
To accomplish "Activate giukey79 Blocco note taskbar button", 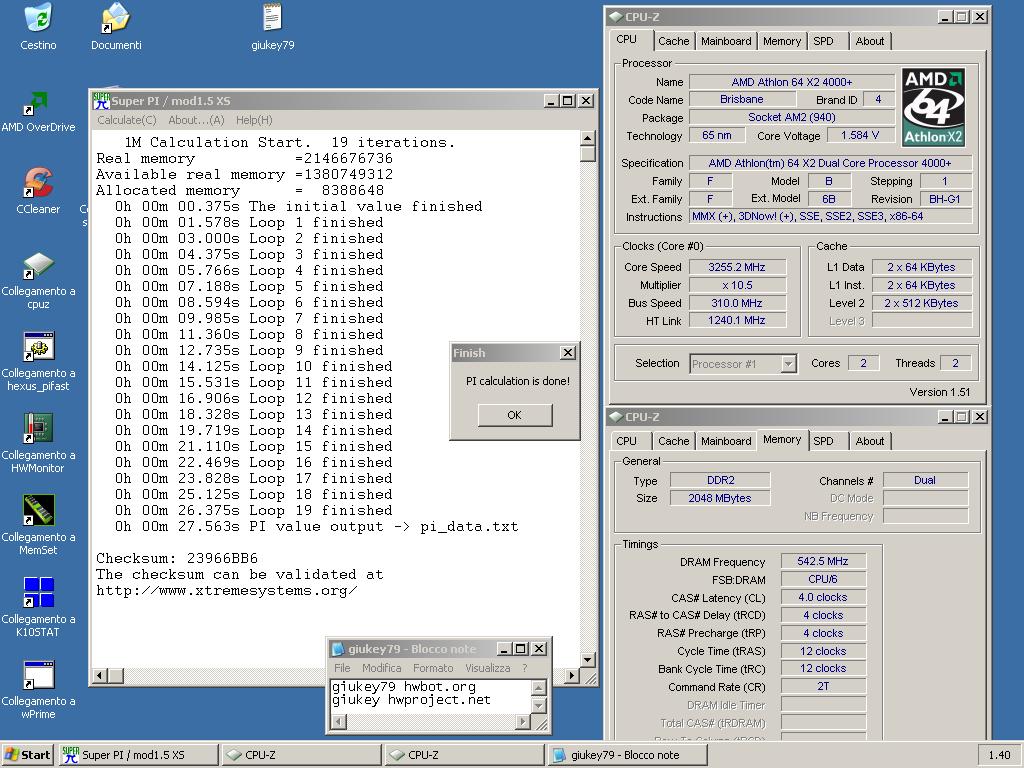I will (x=628, y=755).
